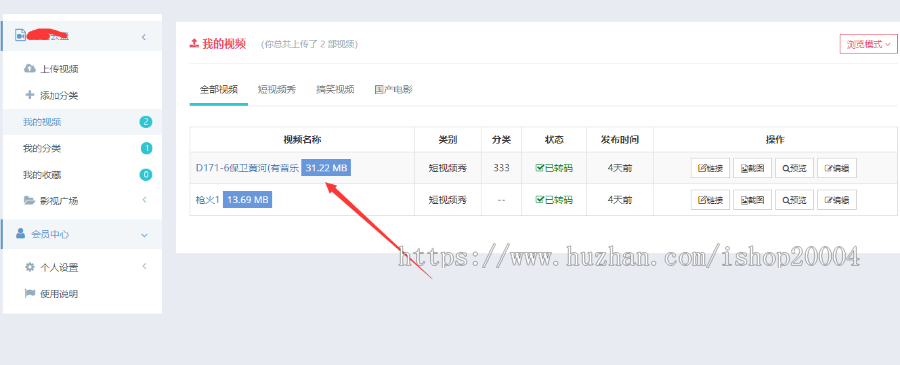Click the 333 category cell
Viewport: 900px width, 365px height.
(x=501, y=168)
